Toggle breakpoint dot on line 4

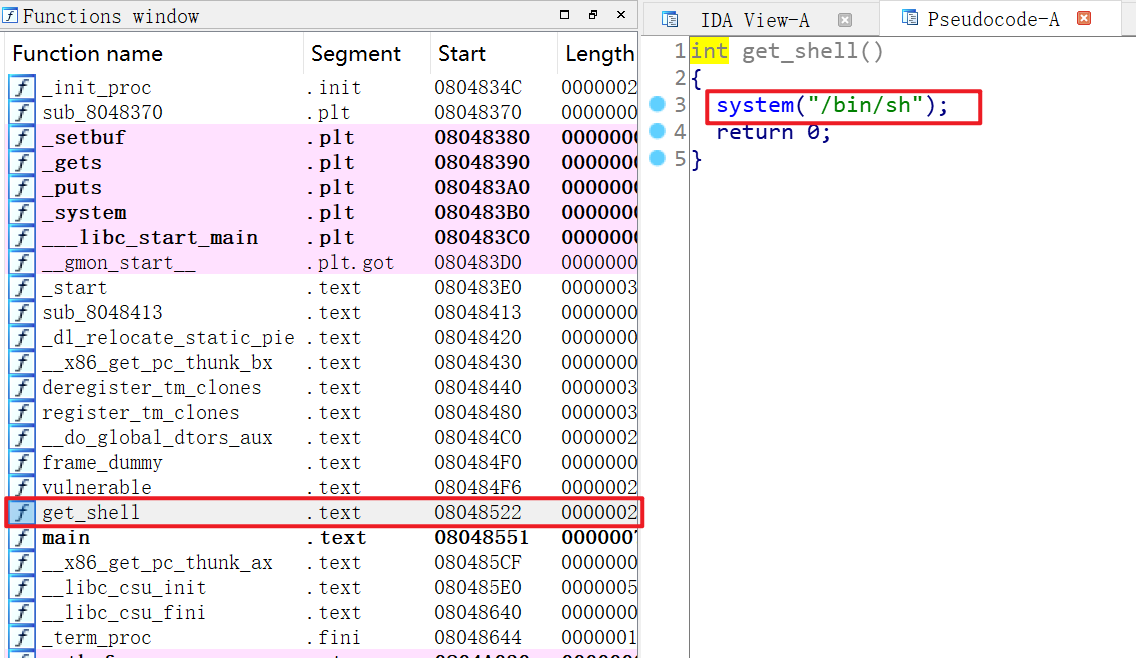pos(657,131)
